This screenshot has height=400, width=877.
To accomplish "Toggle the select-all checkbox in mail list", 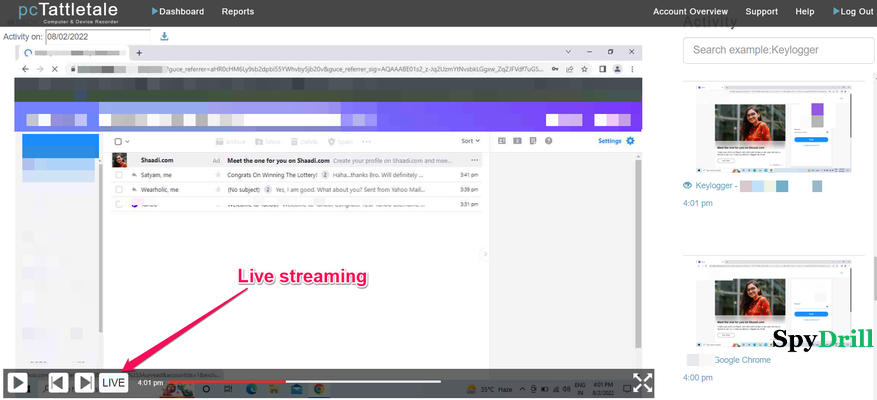I will click(118, 141).
